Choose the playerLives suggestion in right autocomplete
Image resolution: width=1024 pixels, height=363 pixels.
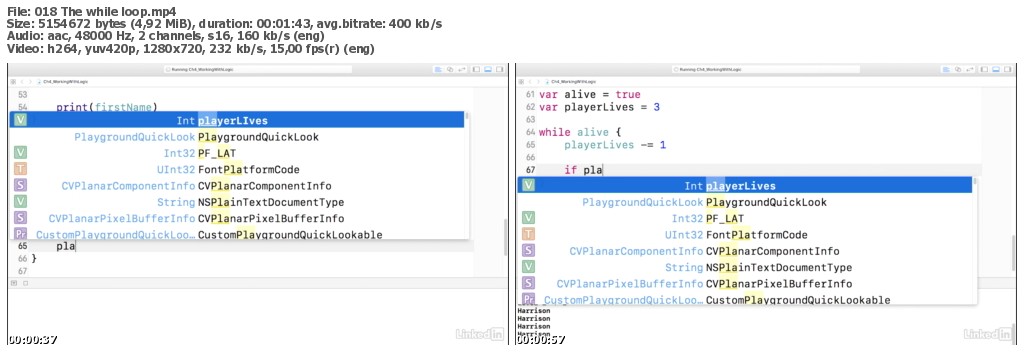point(745,185)
